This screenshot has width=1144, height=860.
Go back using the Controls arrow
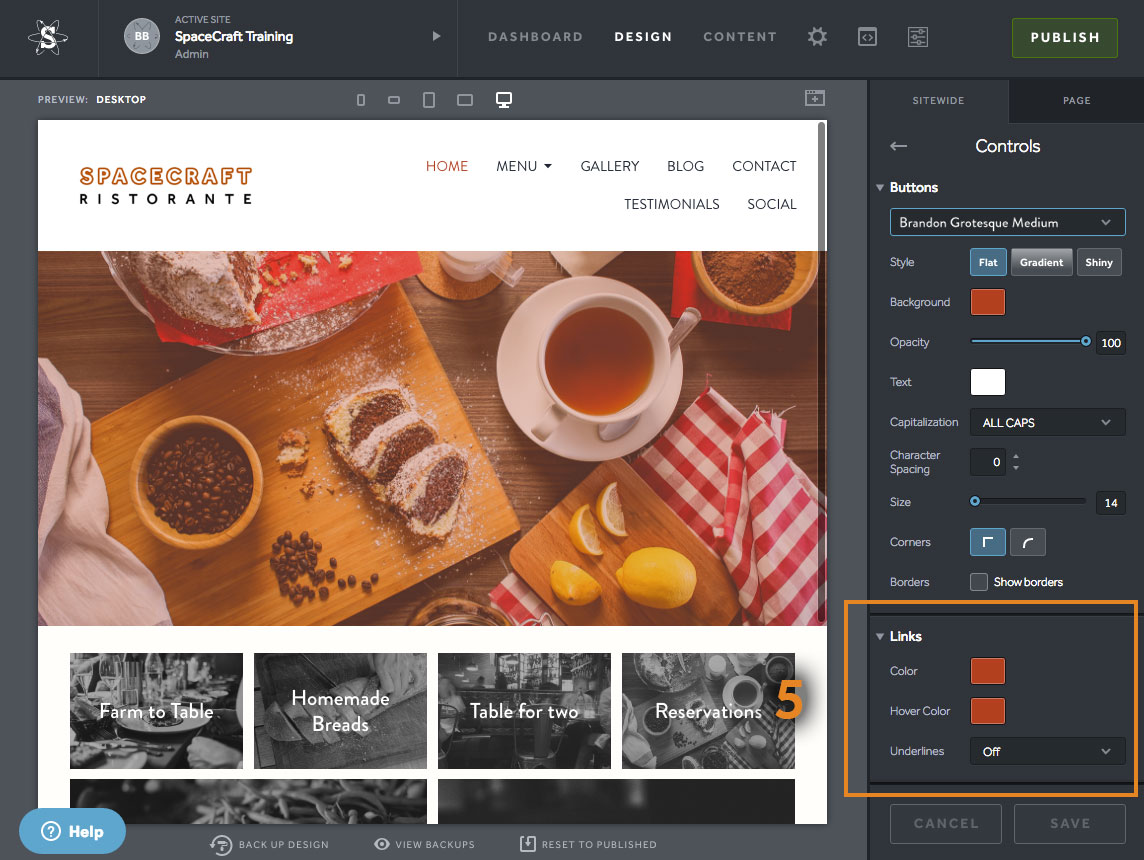[x=899, y=146]
